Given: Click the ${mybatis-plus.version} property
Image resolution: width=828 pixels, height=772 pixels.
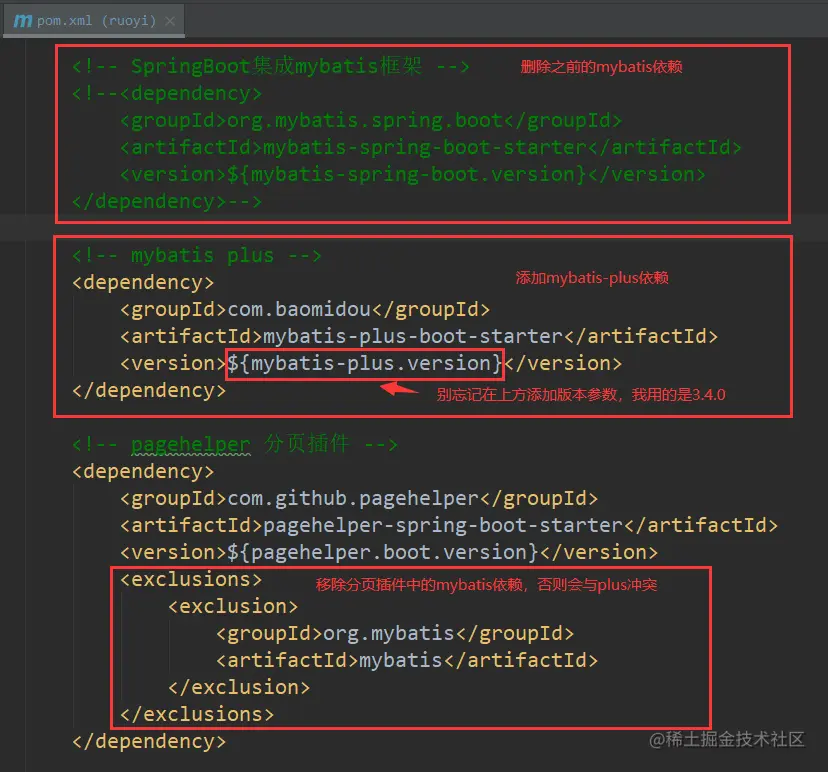Looking at the screenshot, I should click(x=365, y=363).
